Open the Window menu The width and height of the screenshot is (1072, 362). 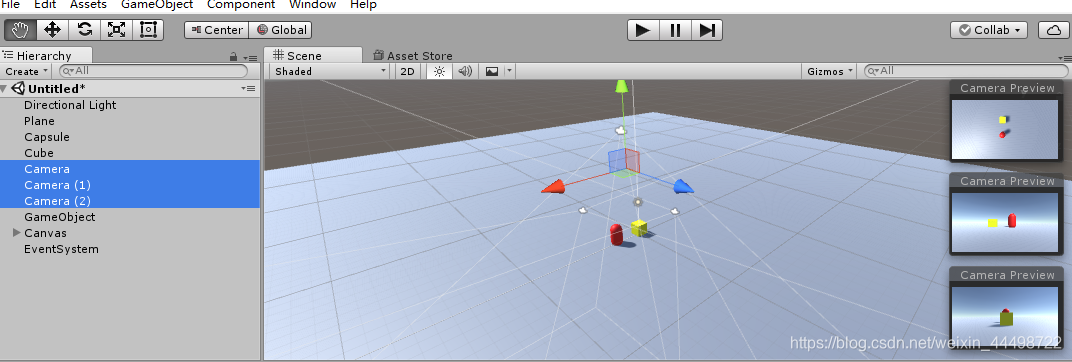click(312, 5)
